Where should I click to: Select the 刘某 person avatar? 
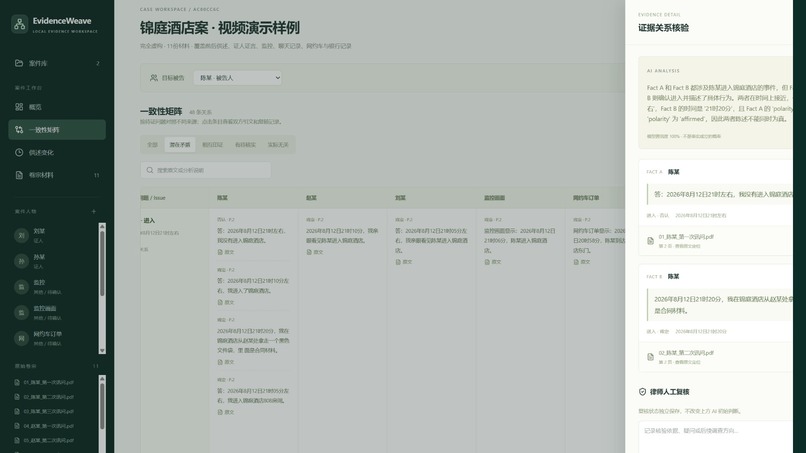pos(22,235)
